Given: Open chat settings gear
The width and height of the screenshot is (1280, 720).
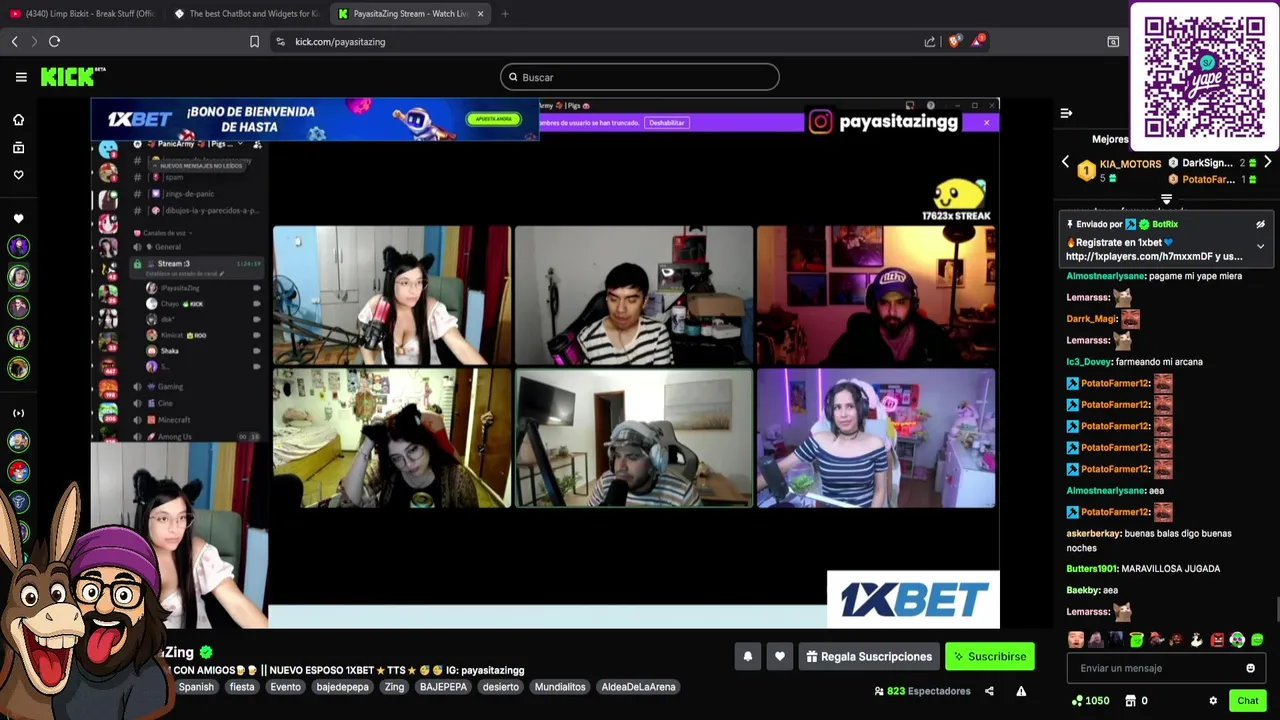Looking at the screenshot, I should click(x=1213, y=701).
